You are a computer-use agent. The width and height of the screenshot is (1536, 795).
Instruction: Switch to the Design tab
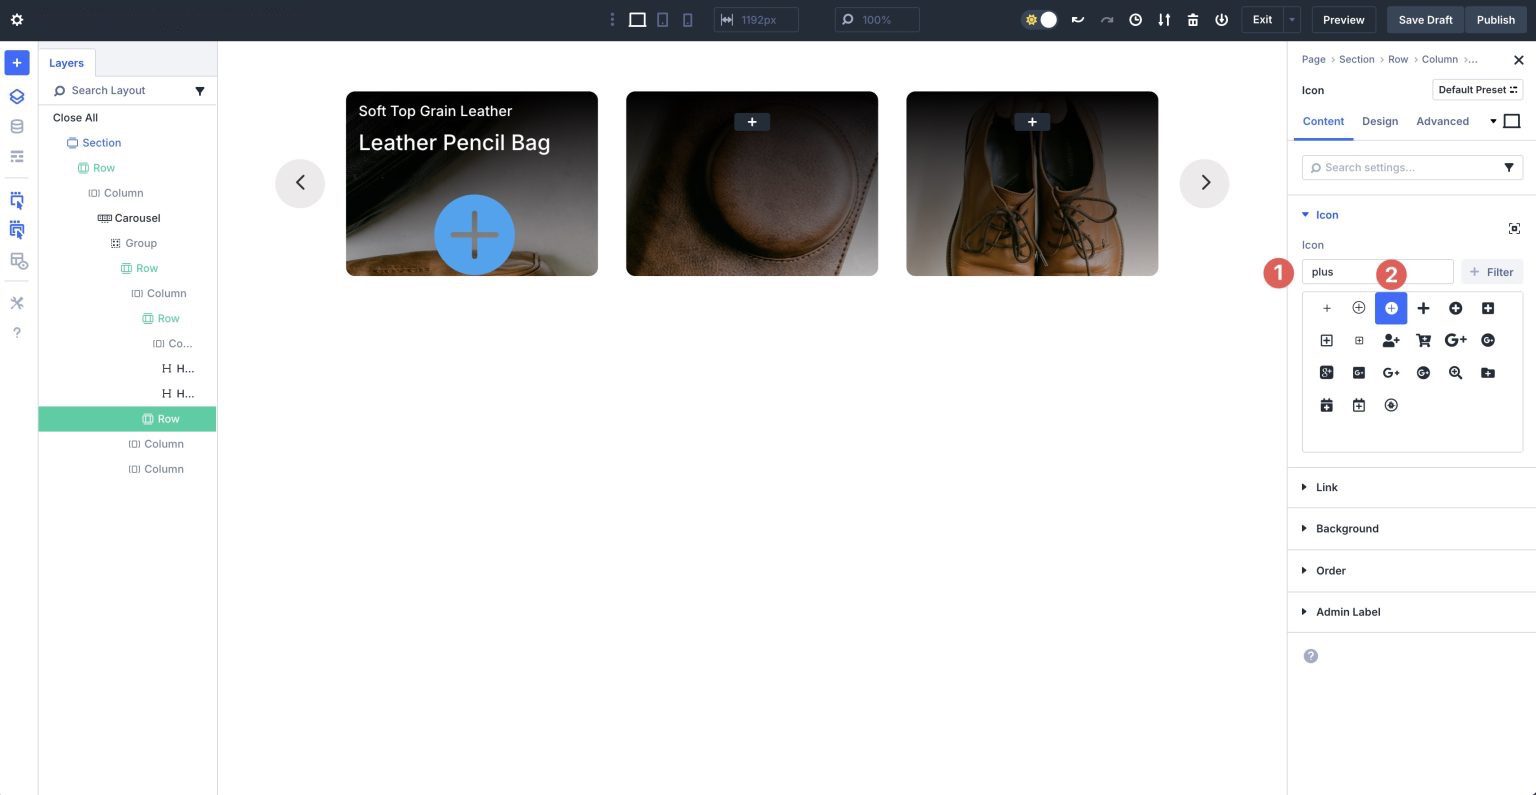coord(1380,121)
